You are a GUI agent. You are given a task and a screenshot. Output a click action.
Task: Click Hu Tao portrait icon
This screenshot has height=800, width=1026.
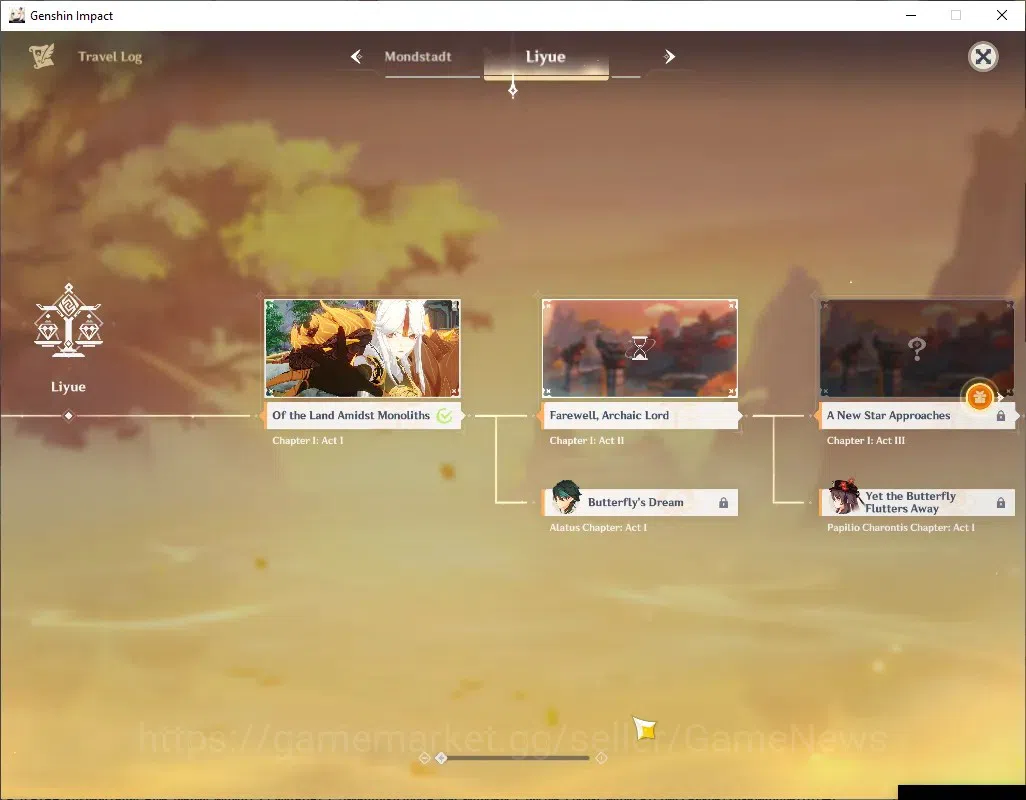(844, 497)
